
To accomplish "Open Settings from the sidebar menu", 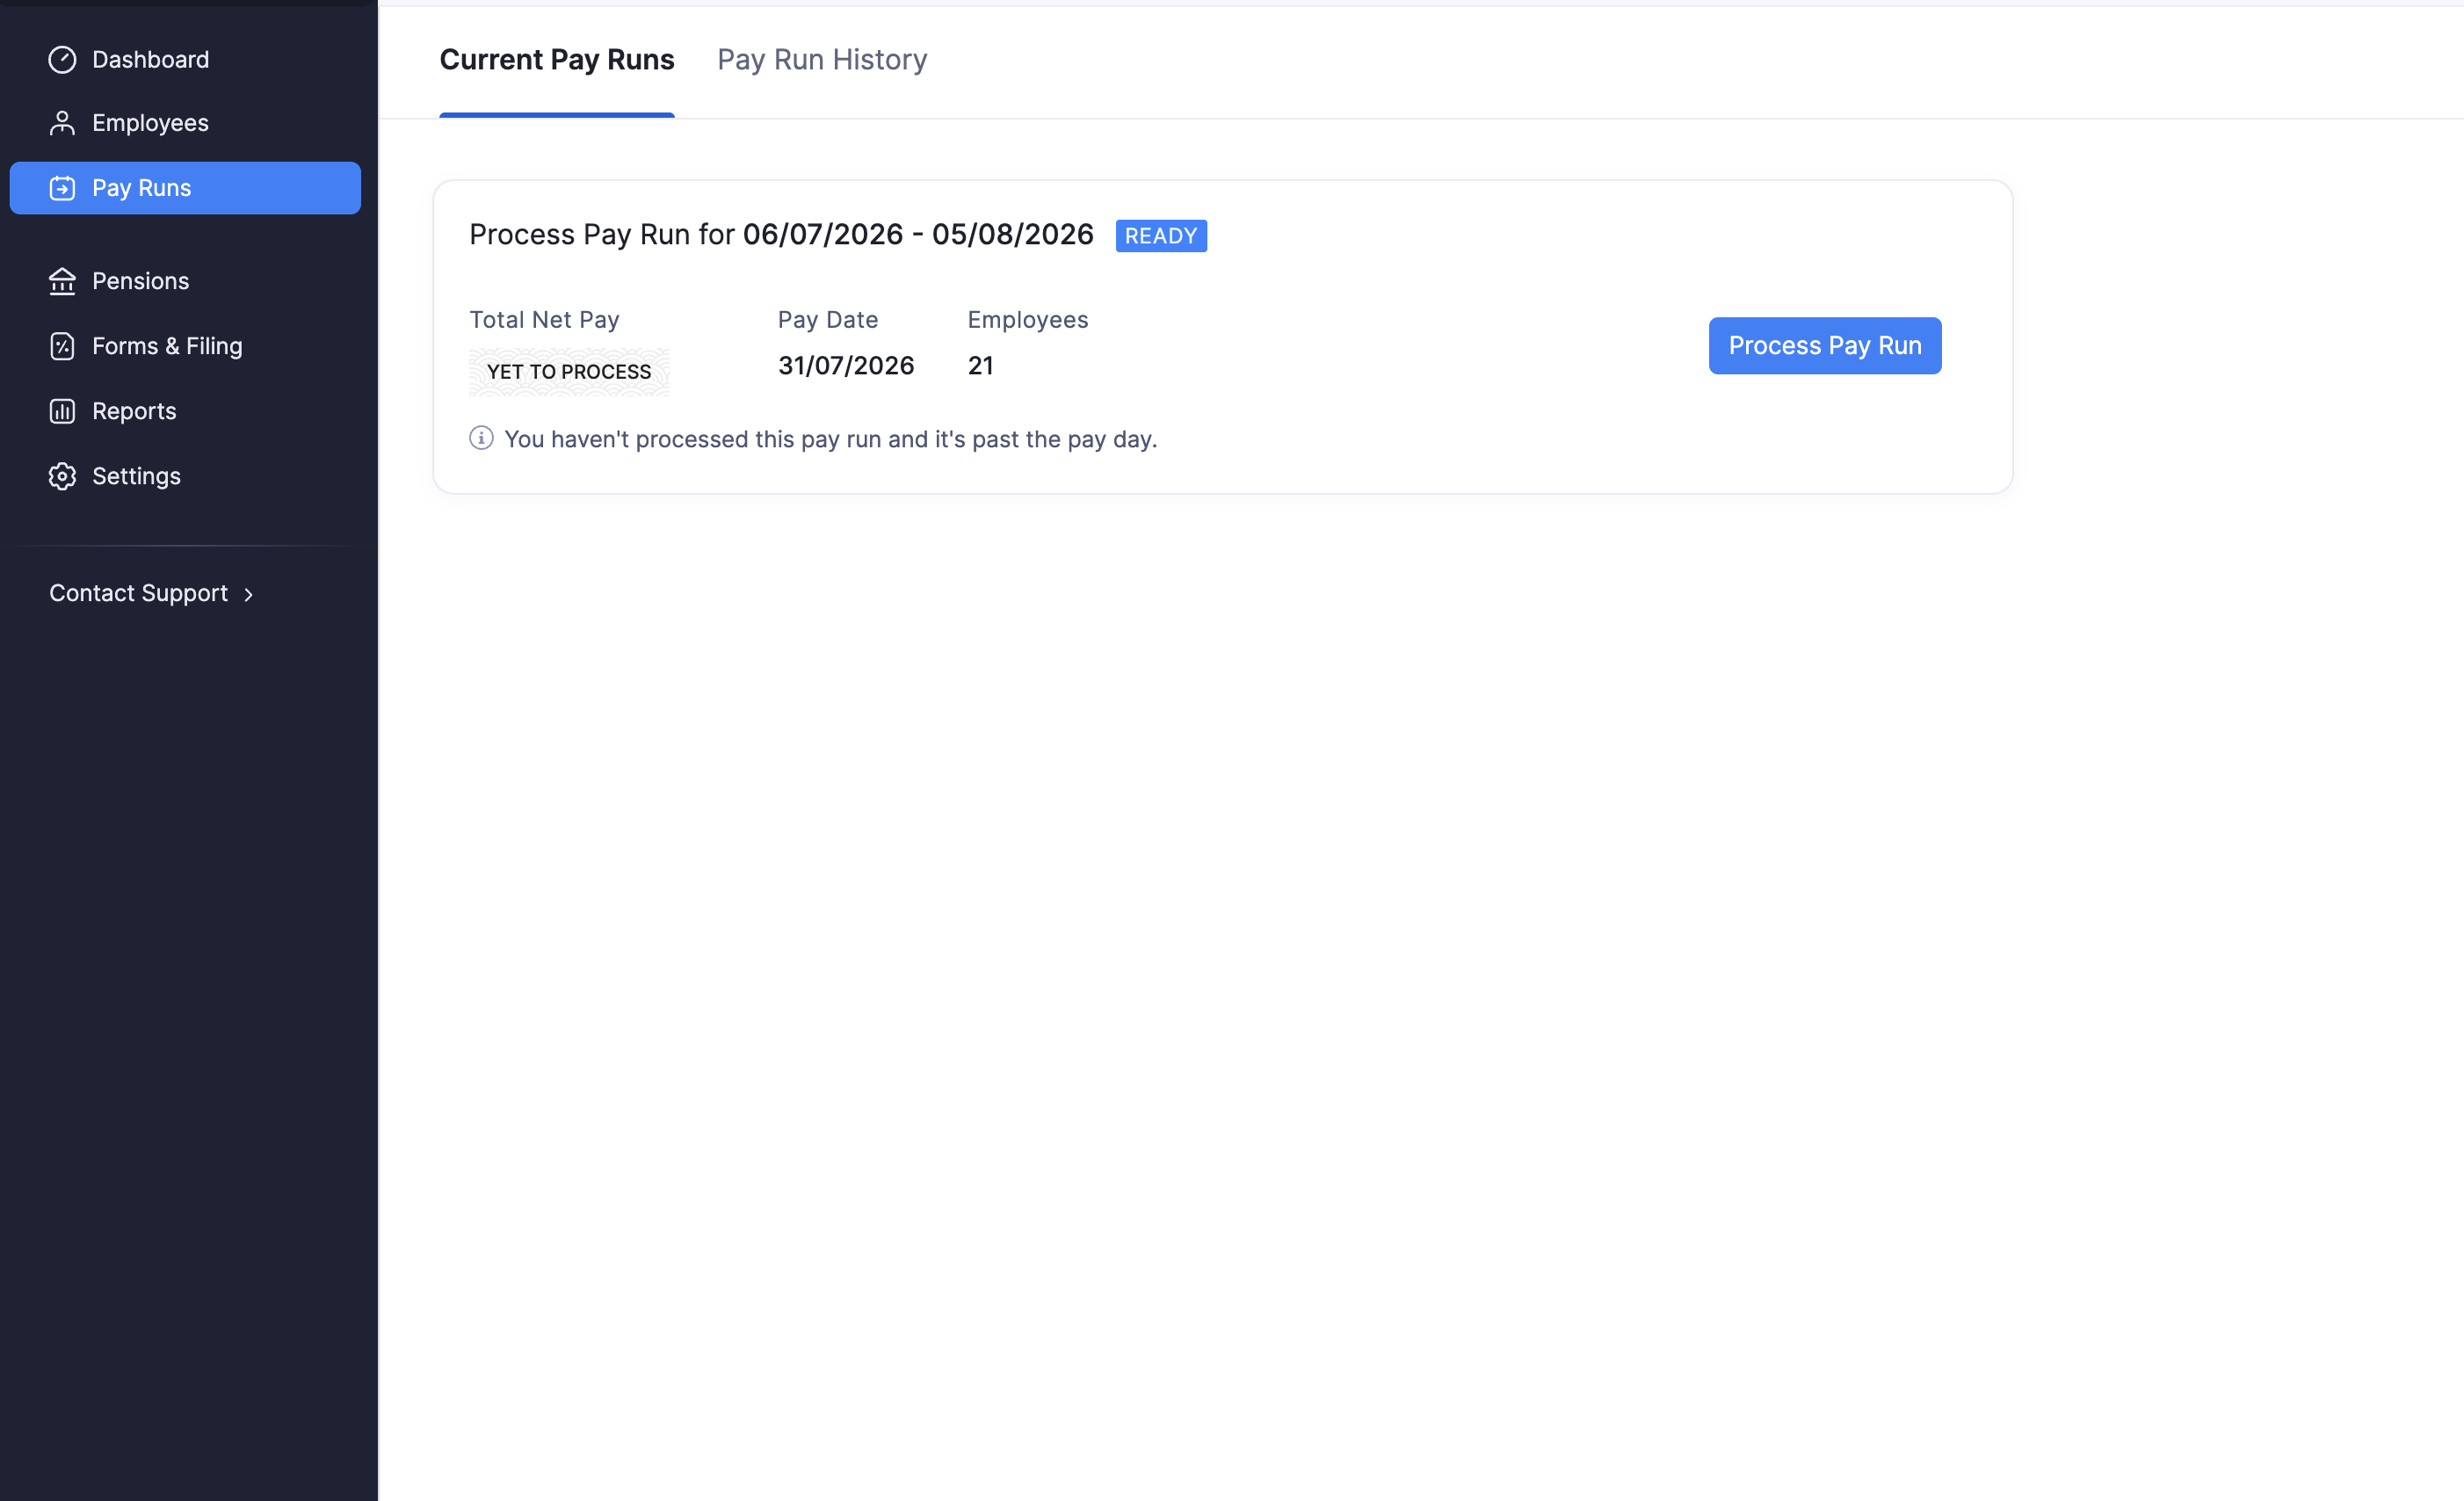I will (x=185, y=476).
